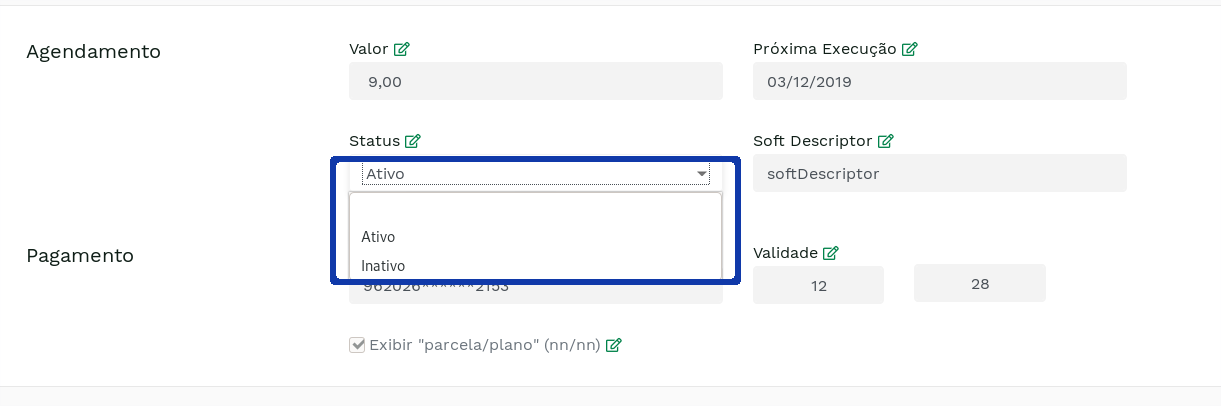The image size is (1221, 406).
Task: Click edit icon after "parcela/plano" (nn/nn)
Action: pos(614,345)
